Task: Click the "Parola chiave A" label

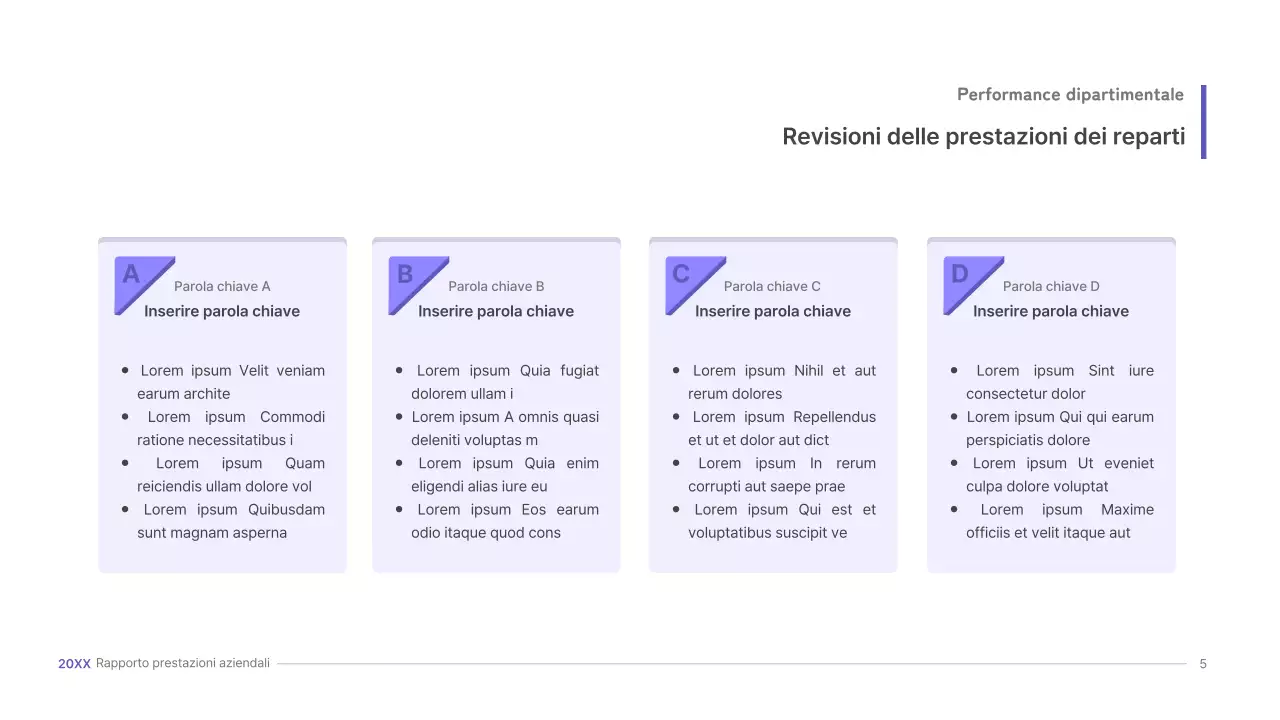Action: [222, 287]
